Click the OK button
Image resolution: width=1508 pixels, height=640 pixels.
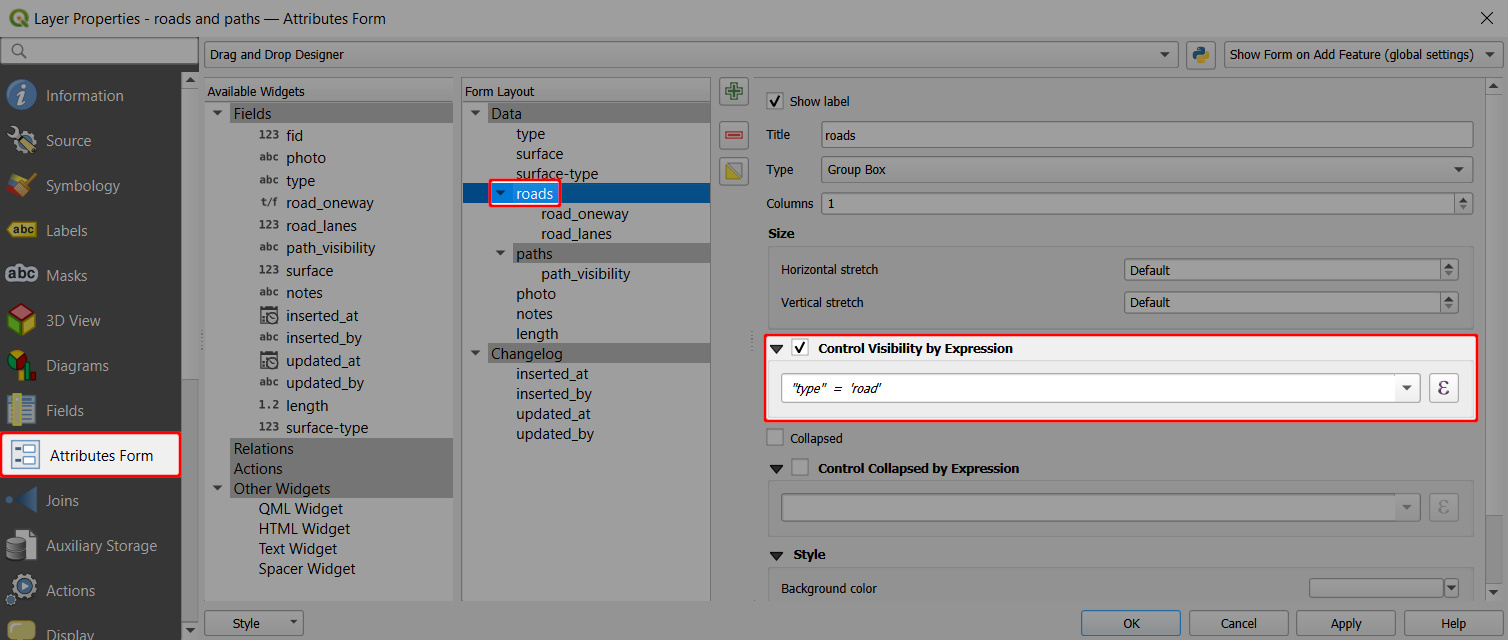pos(1131,623)
